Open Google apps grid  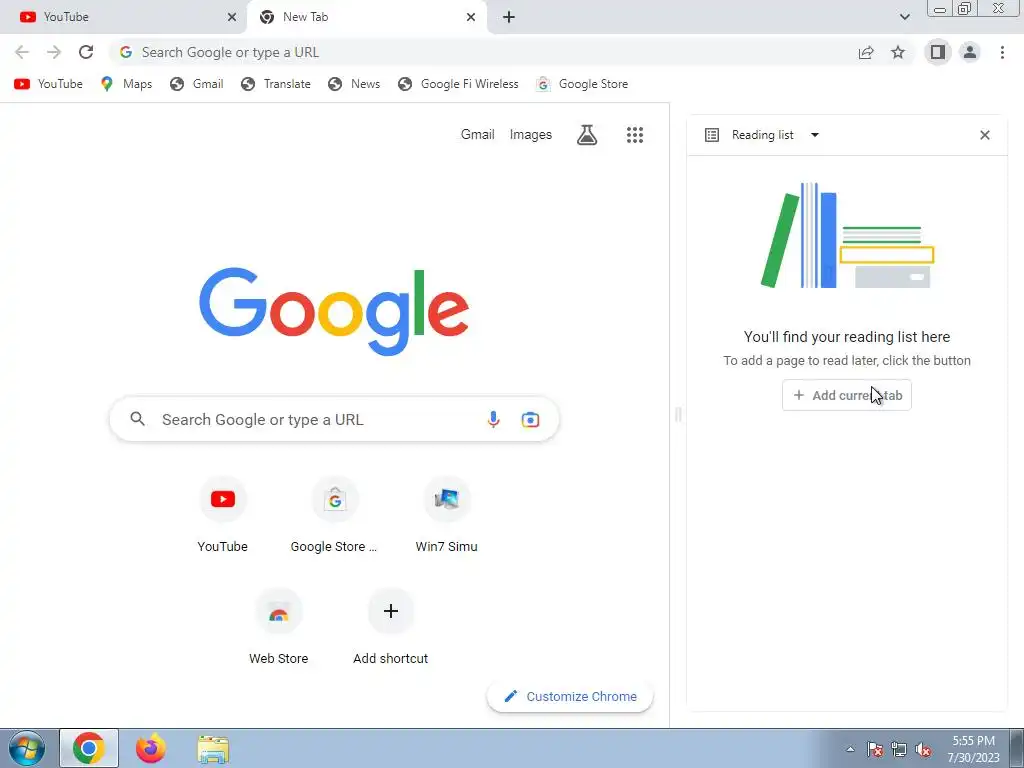(x=635, y=135)
